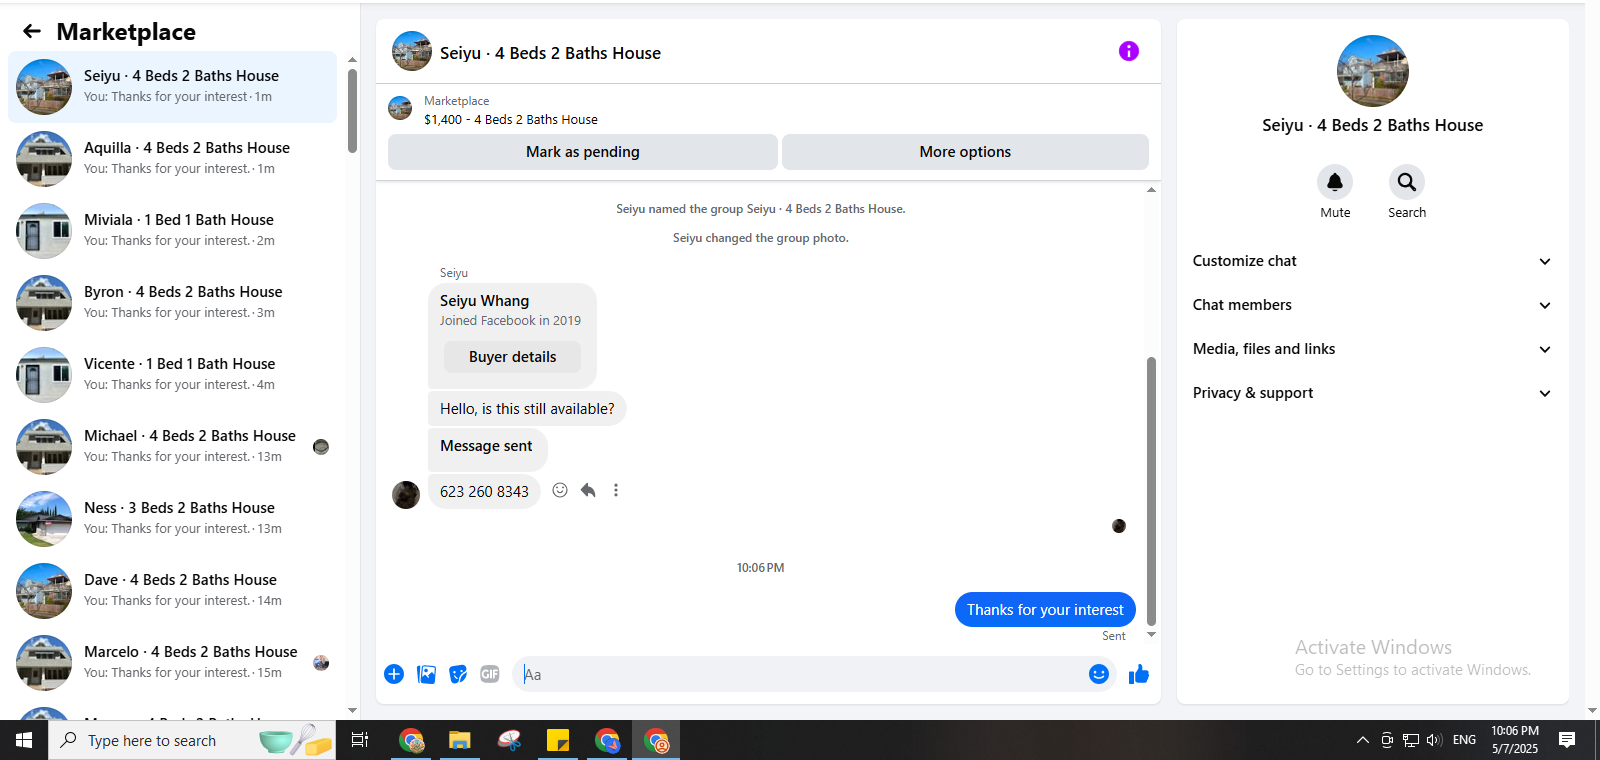Expand Media, files and links
The height and width of the screenshot is (760, 1600).
(x=1372, y=349)
